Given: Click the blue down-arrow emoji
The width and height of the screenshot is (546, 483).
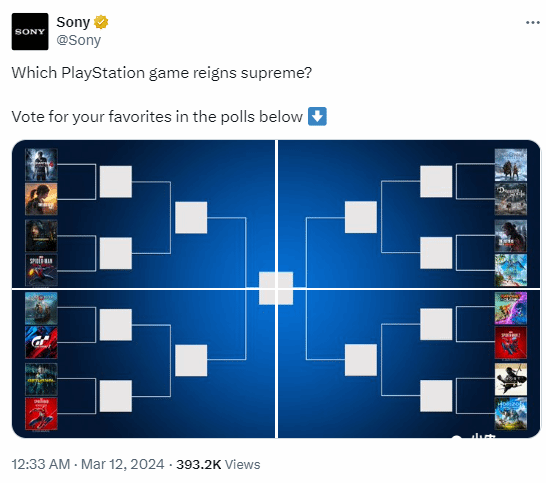Looking at the screenshot, I should [x=317, y=116].
